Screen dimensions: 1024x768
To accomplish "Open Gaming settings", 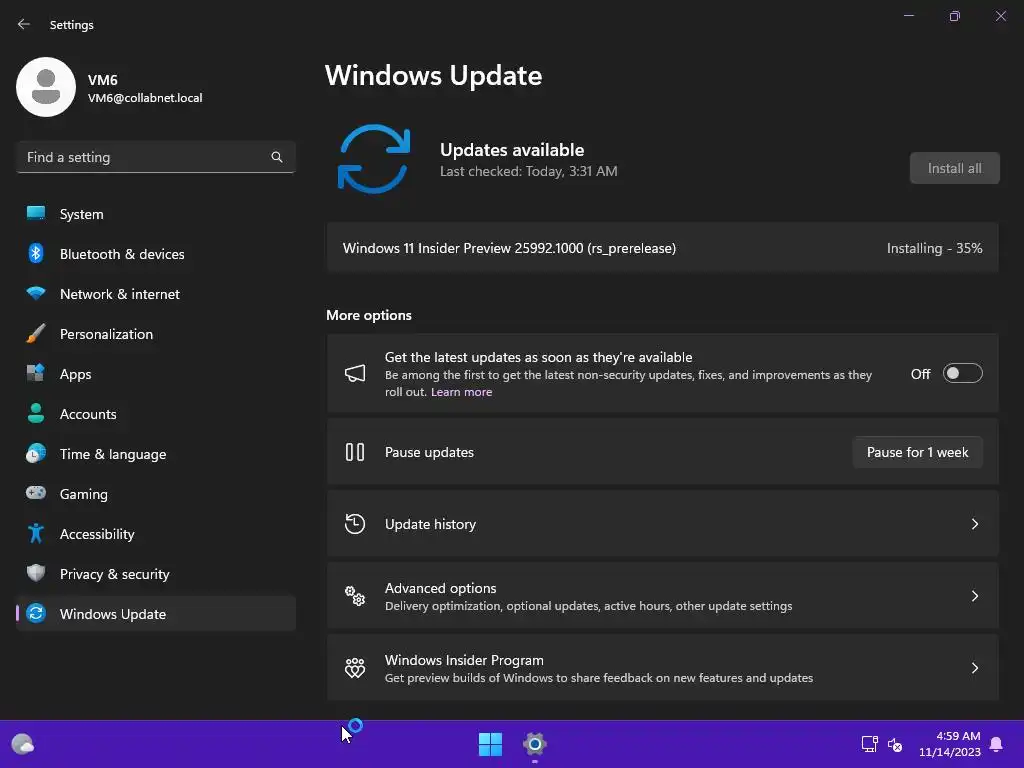I will click(x=155, y=494).
